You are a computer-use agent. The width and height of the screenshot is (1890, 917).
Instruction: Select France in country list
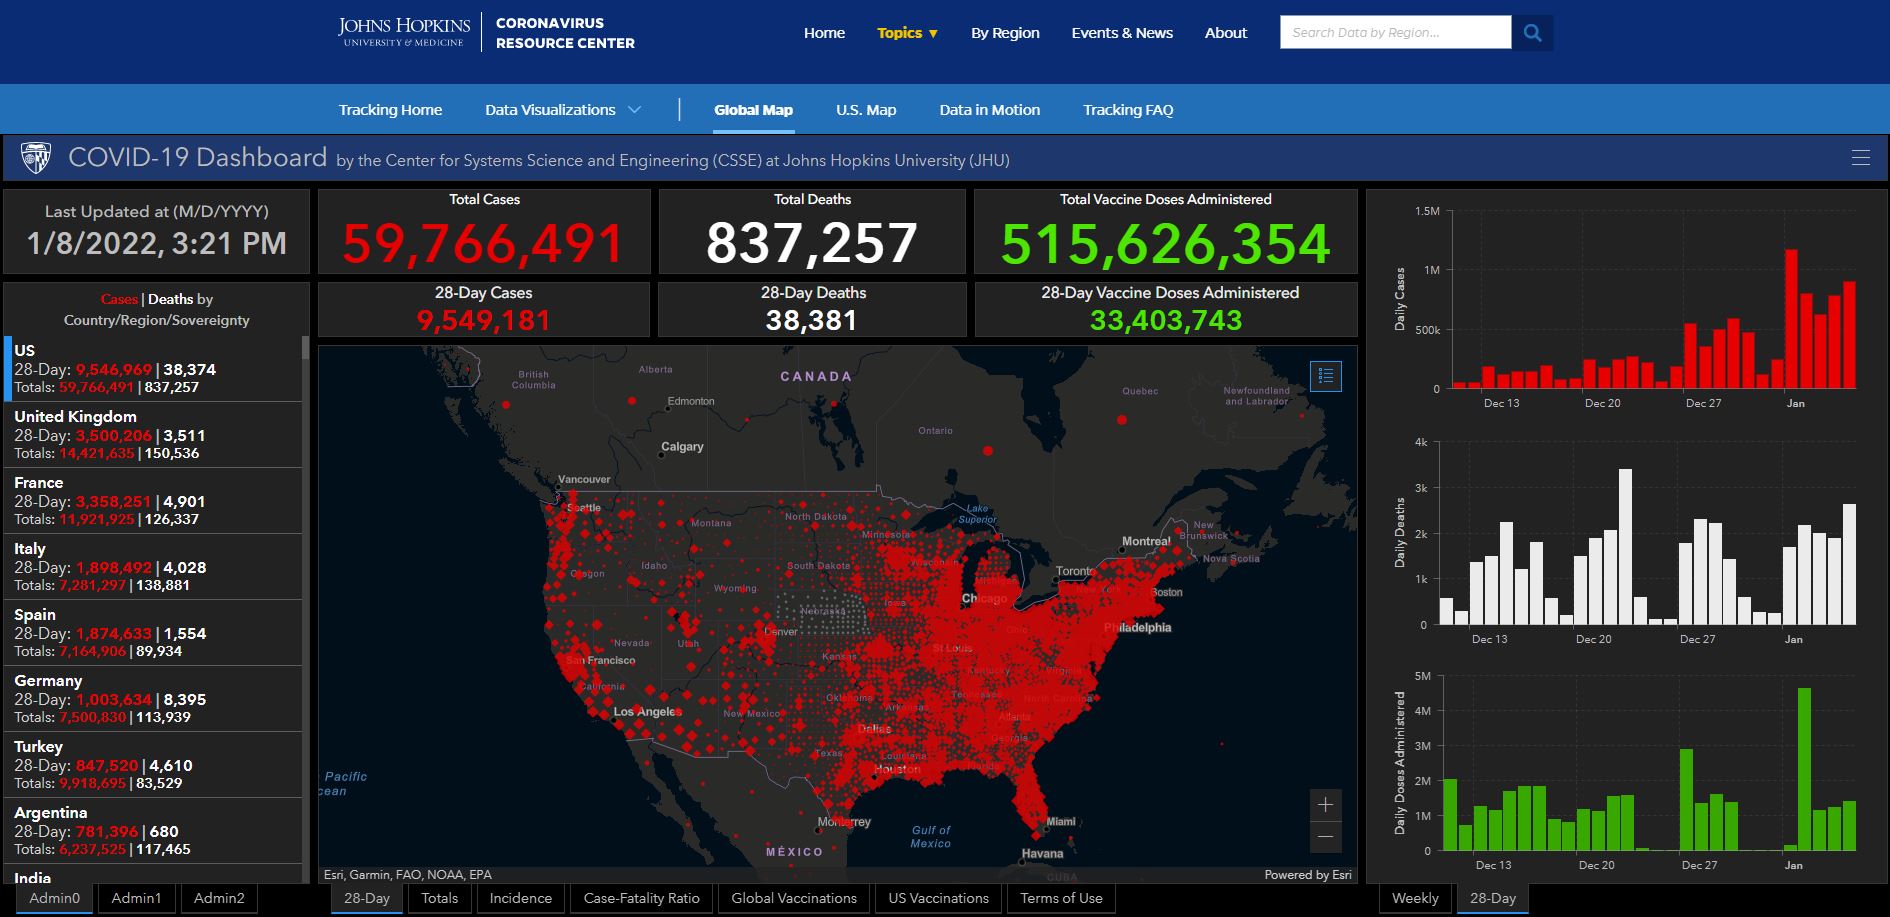153,500
